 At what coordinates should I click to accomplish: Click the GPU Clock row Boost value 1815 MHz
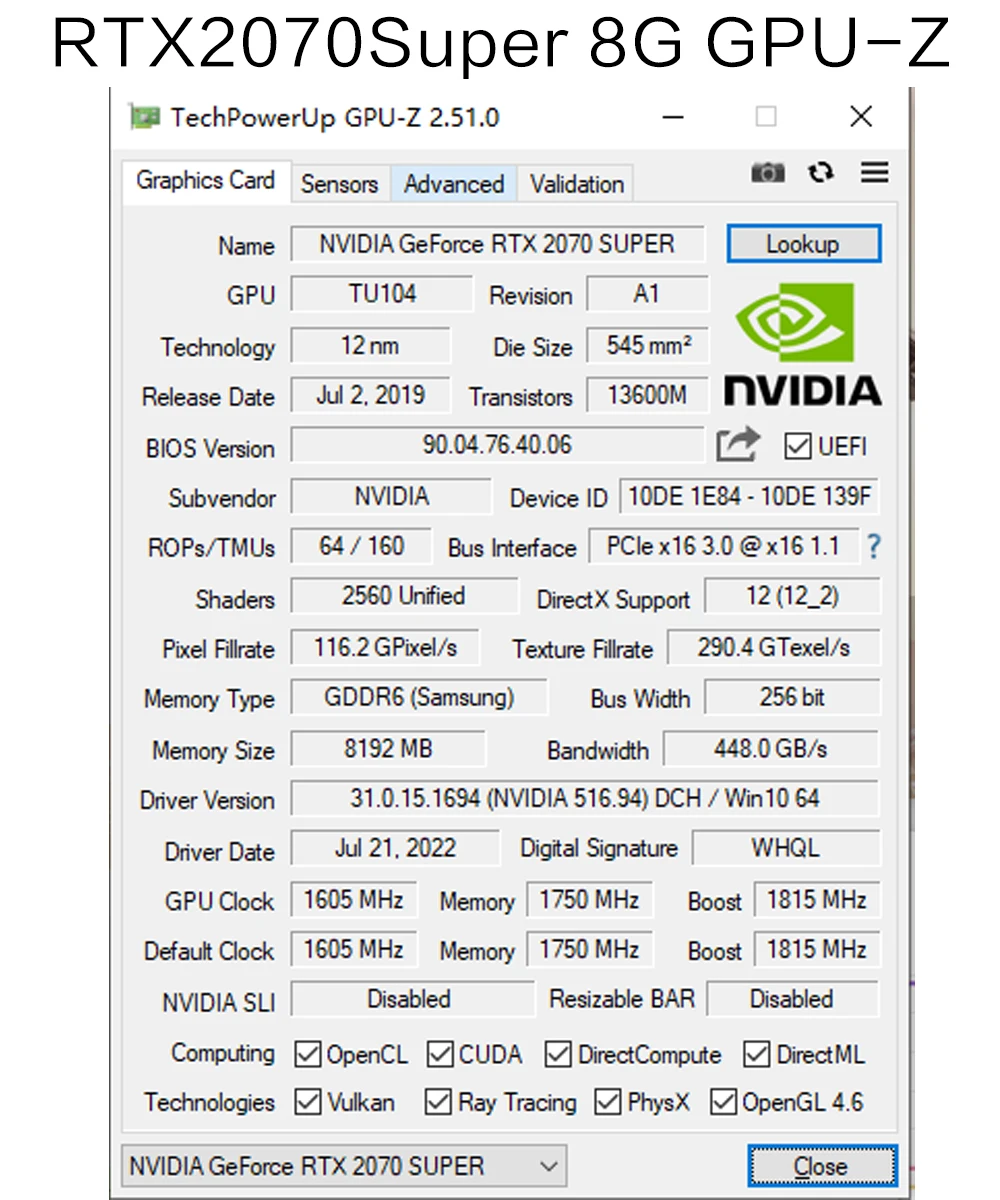pyautogui.click(x=817, y=899)
